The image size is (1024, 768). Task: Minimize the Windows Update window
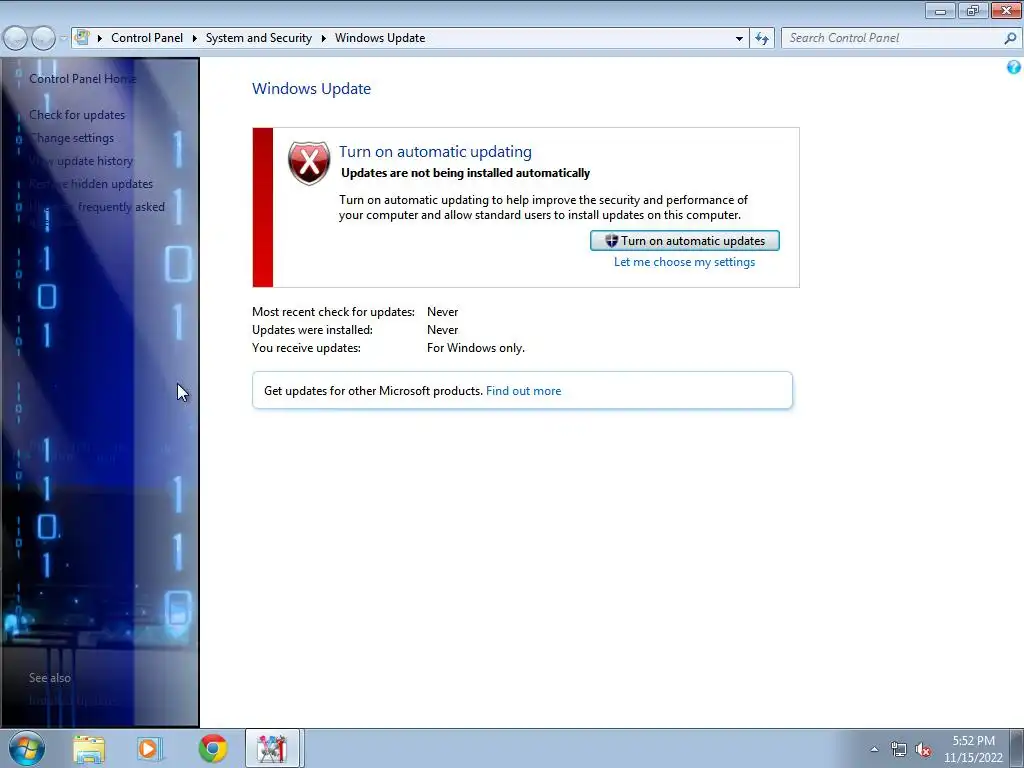tap(940, 10)
